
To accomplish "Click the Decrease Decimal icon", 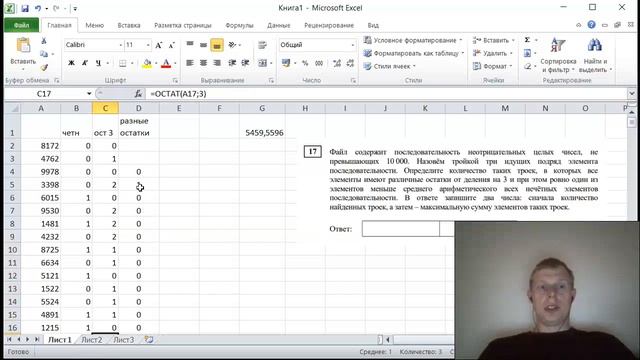I will (x=350, y=63).
